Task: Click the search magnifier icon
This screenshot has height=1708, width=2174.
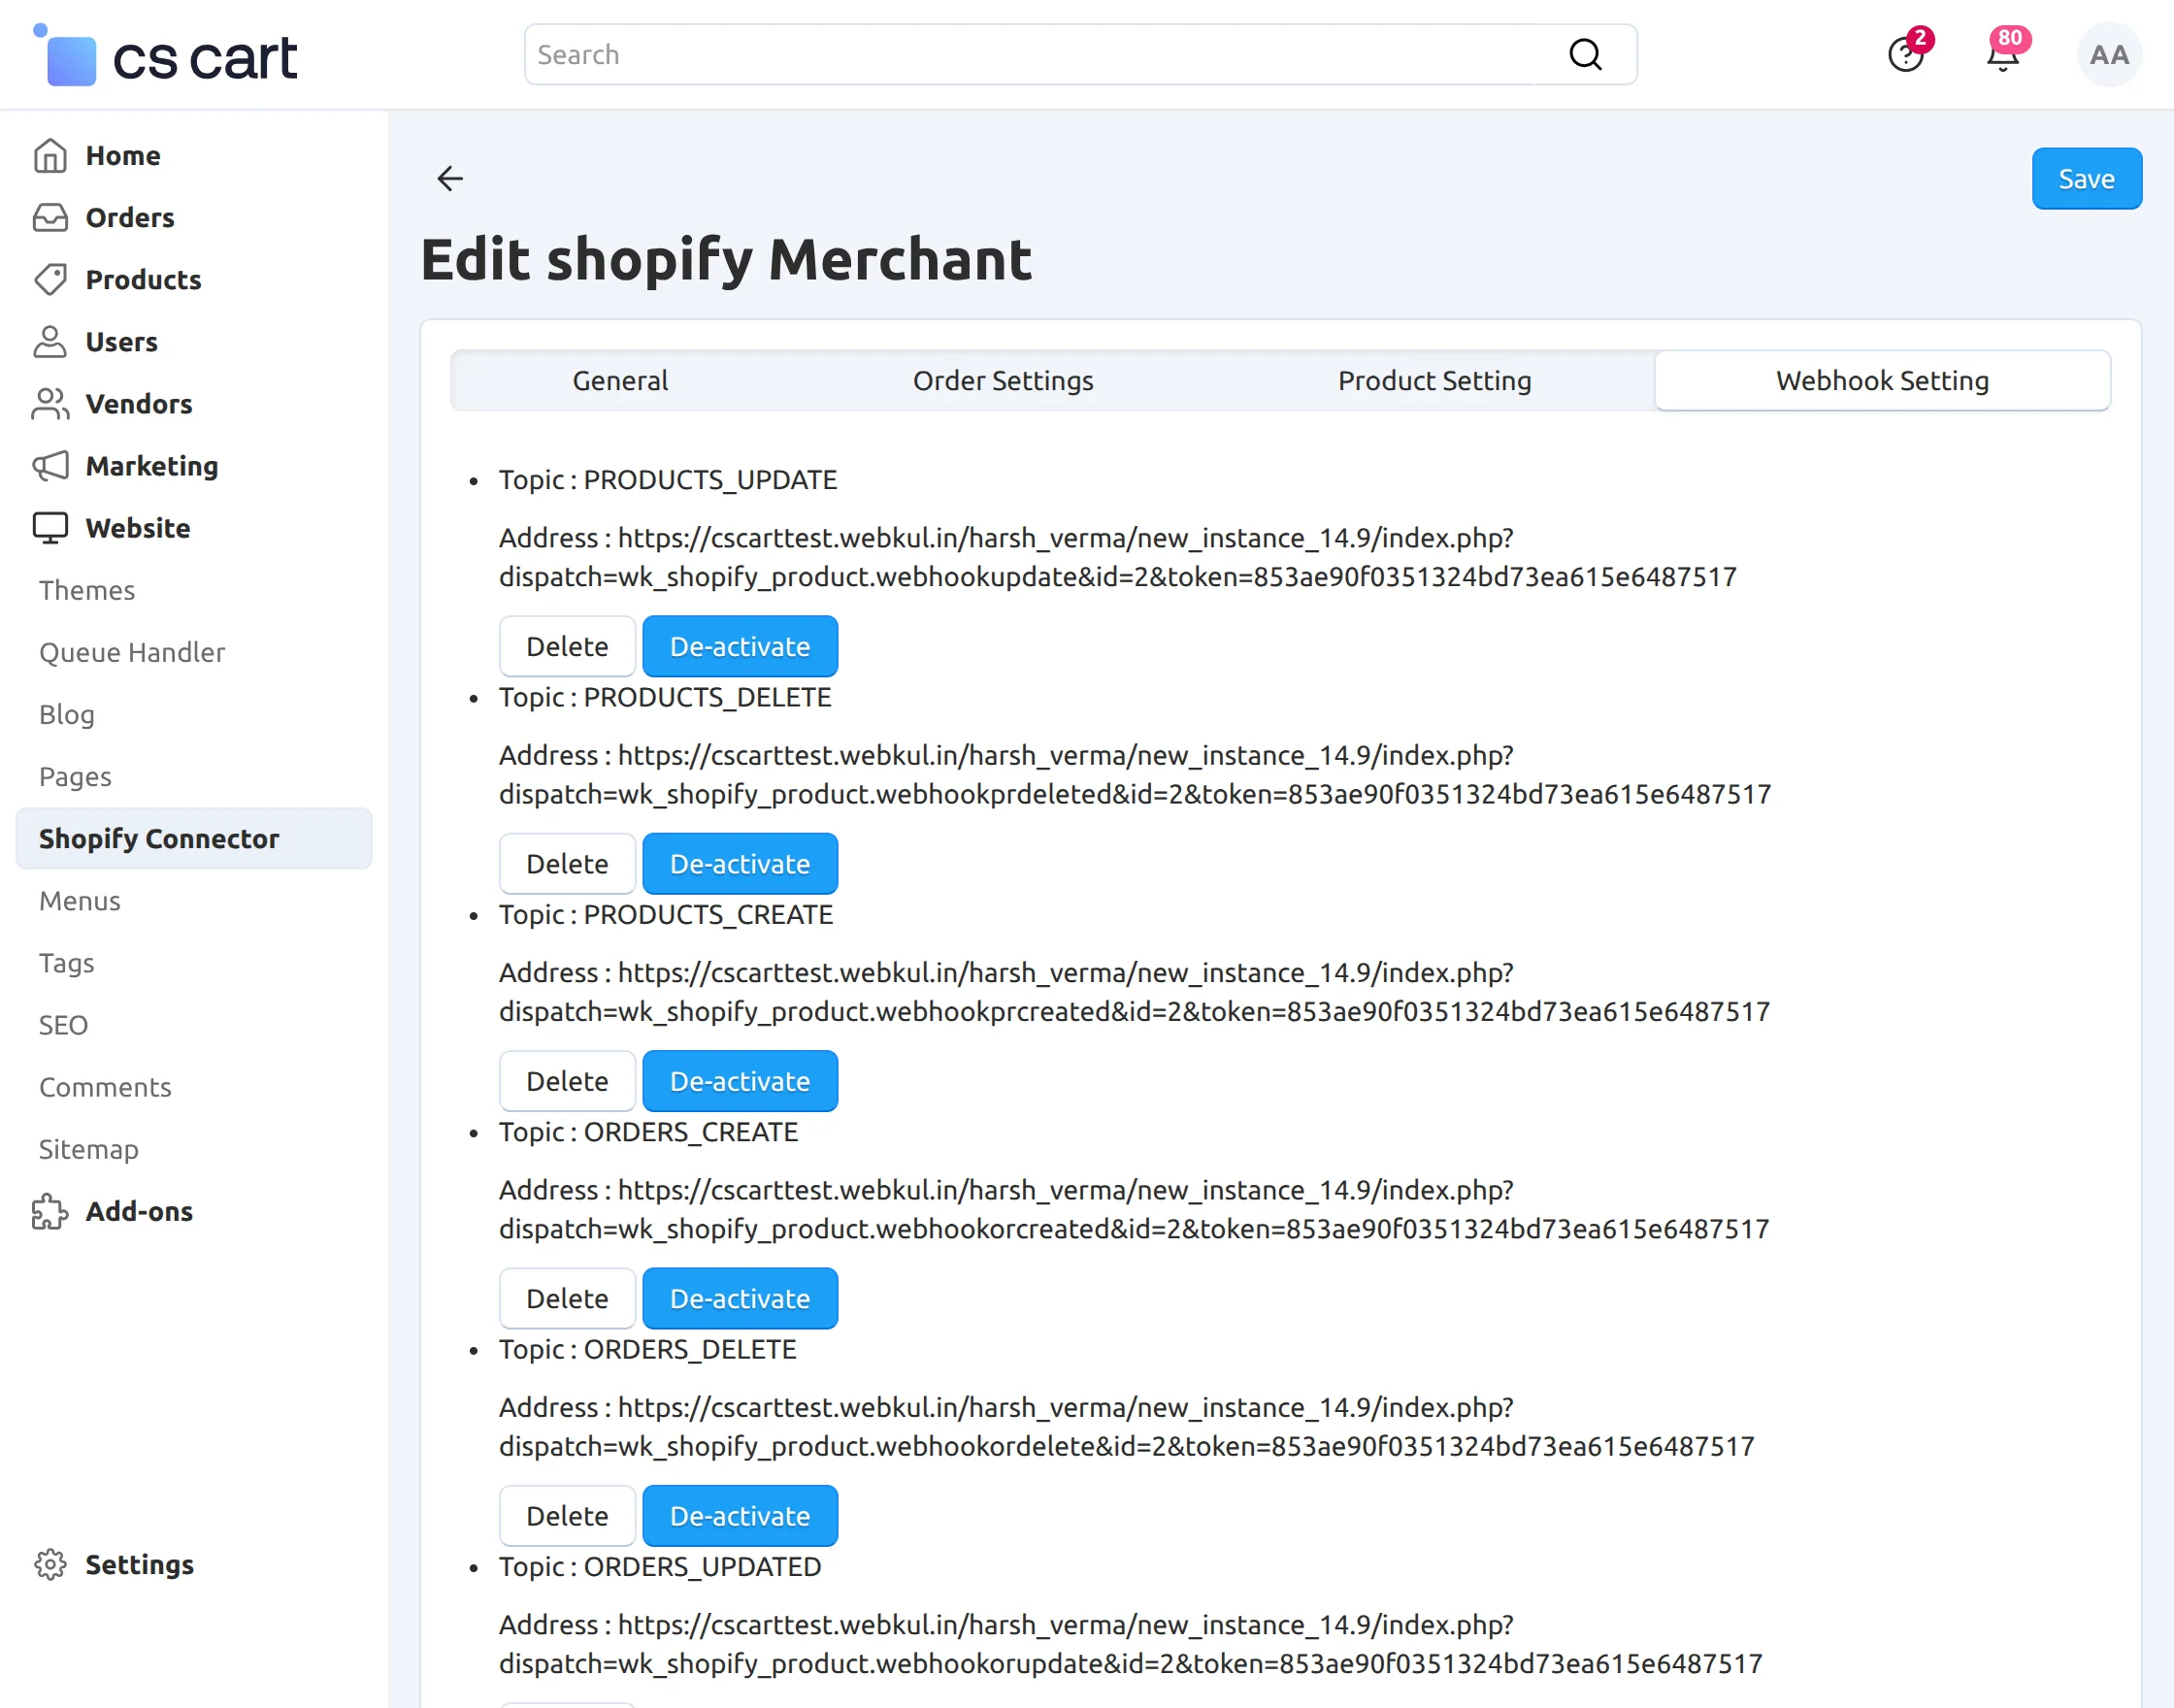Action: (1585, 55)
